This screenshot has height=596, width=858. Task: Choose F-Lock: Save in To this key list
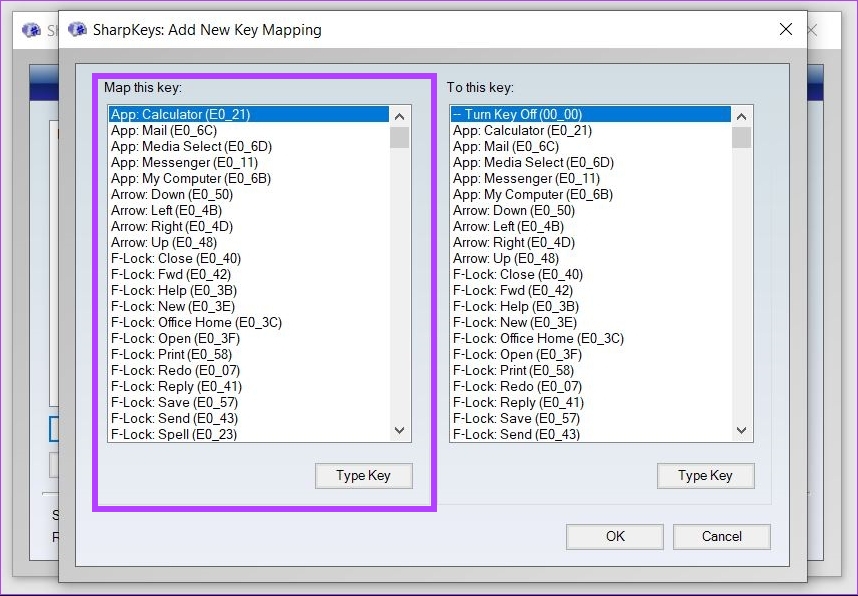click(591, 418)
